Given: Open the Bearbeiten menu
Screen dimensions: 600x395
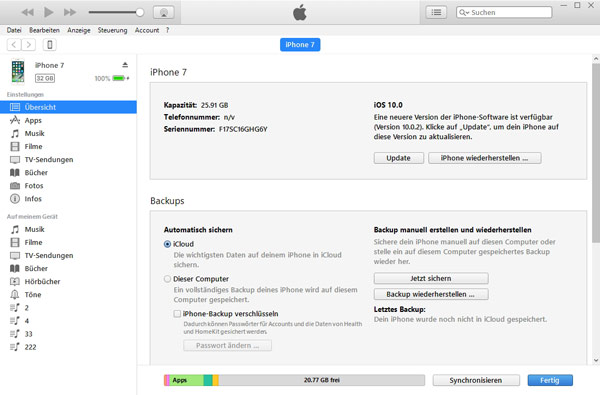Looking at the screenshot, I should pos(44,30).
